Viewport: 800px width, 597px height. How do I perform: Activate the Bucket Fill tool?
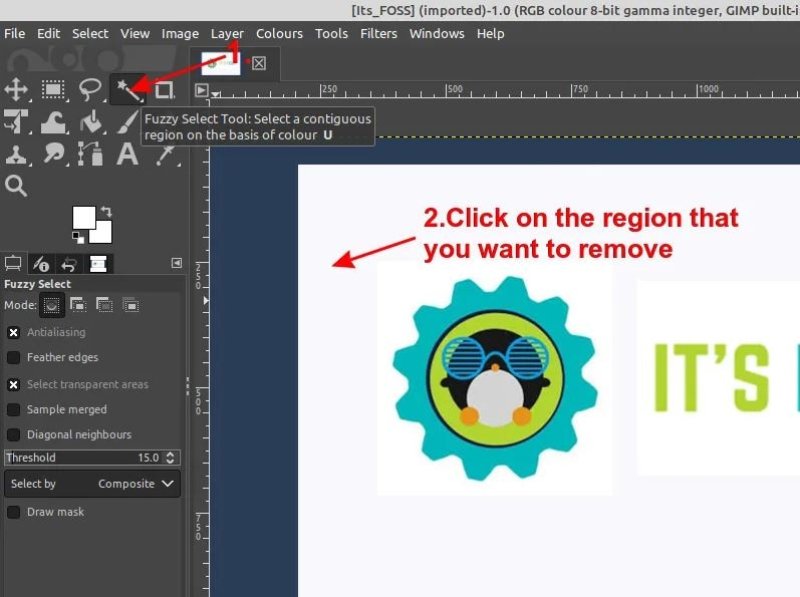[x=91, y=122]
